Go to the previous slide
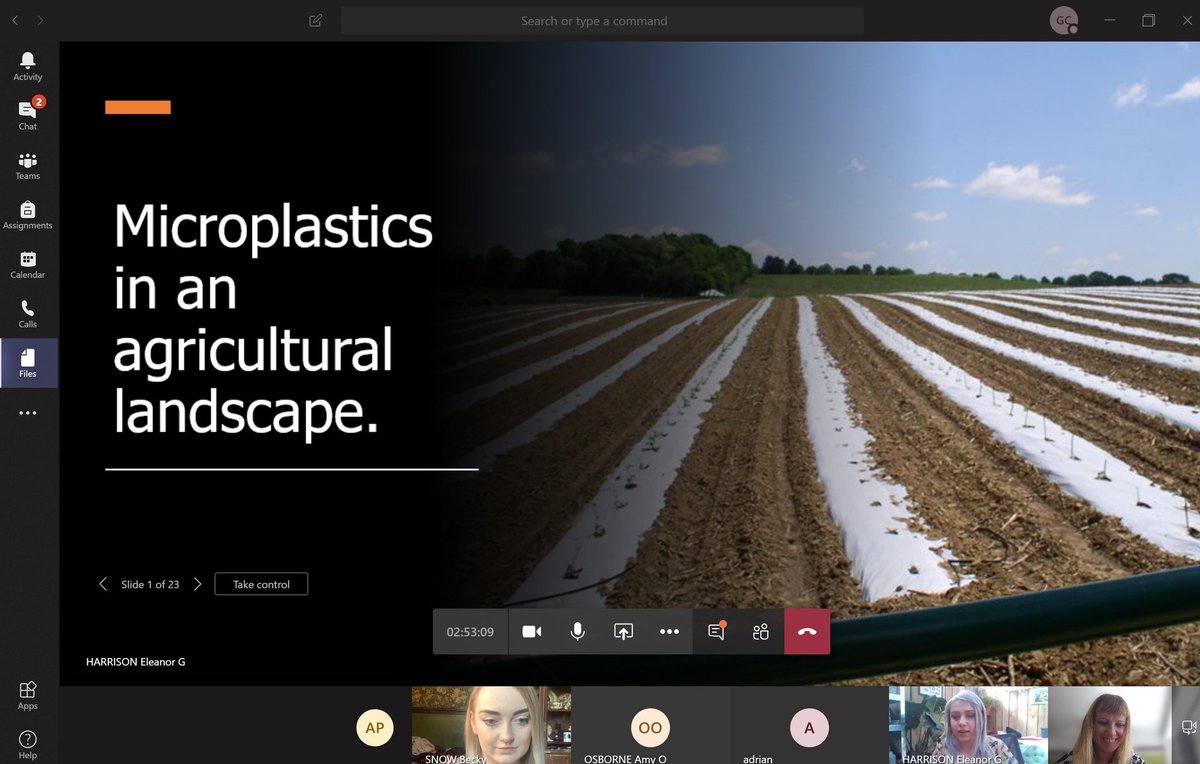The image size is (1200, 764). click(x=102, y=584)
